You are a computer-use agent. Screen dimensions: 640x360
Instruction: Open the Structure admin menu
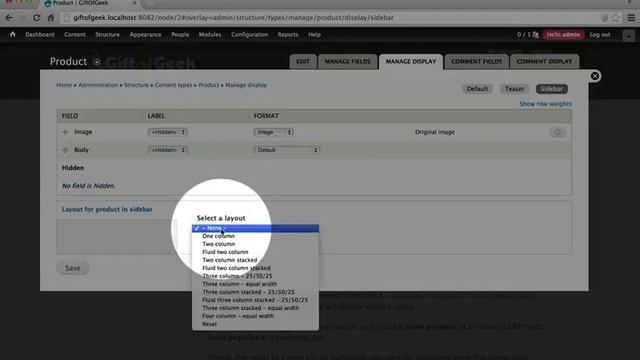point(107,35)
